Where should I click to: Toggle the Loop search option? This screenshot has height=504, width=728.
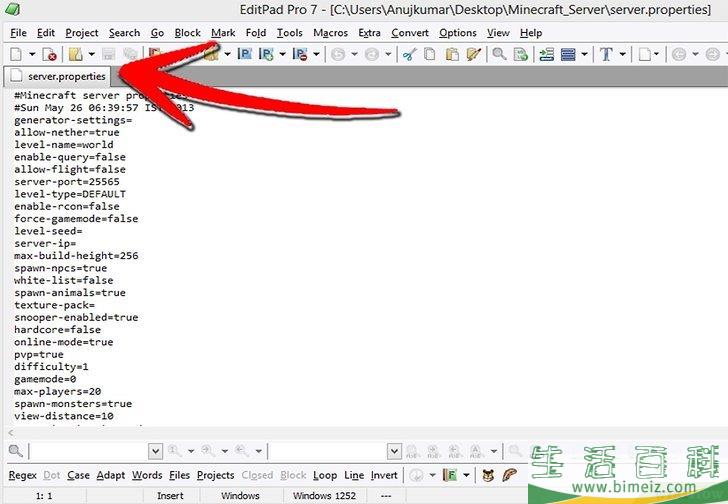325,475
